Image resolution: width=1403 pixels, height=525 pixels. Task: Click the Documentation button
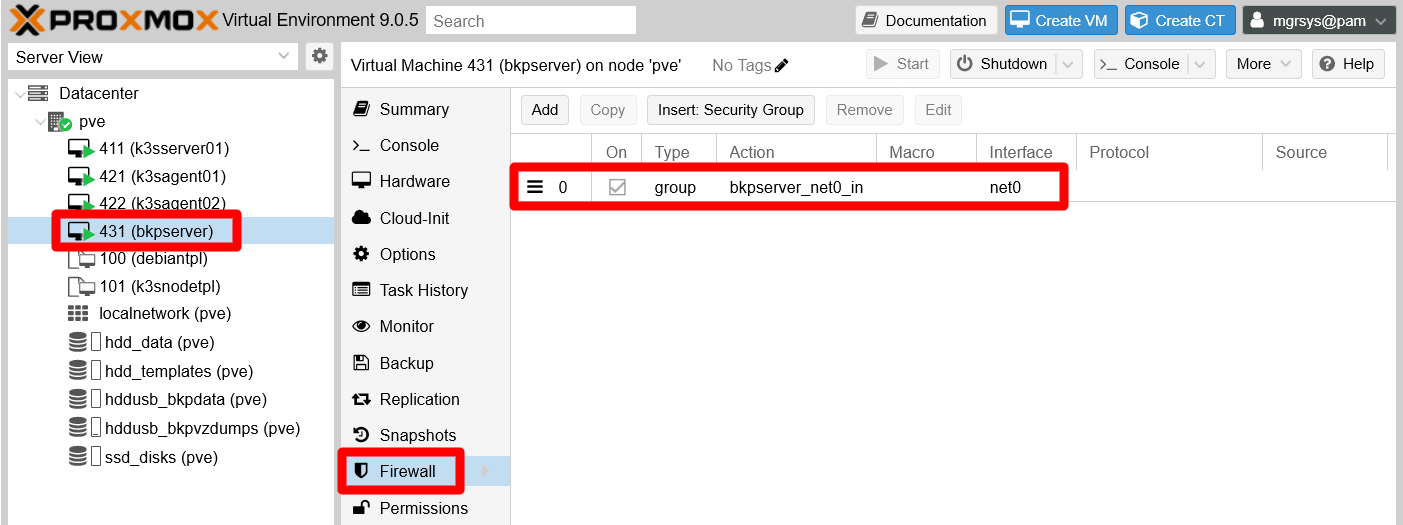tap(925, 20)
